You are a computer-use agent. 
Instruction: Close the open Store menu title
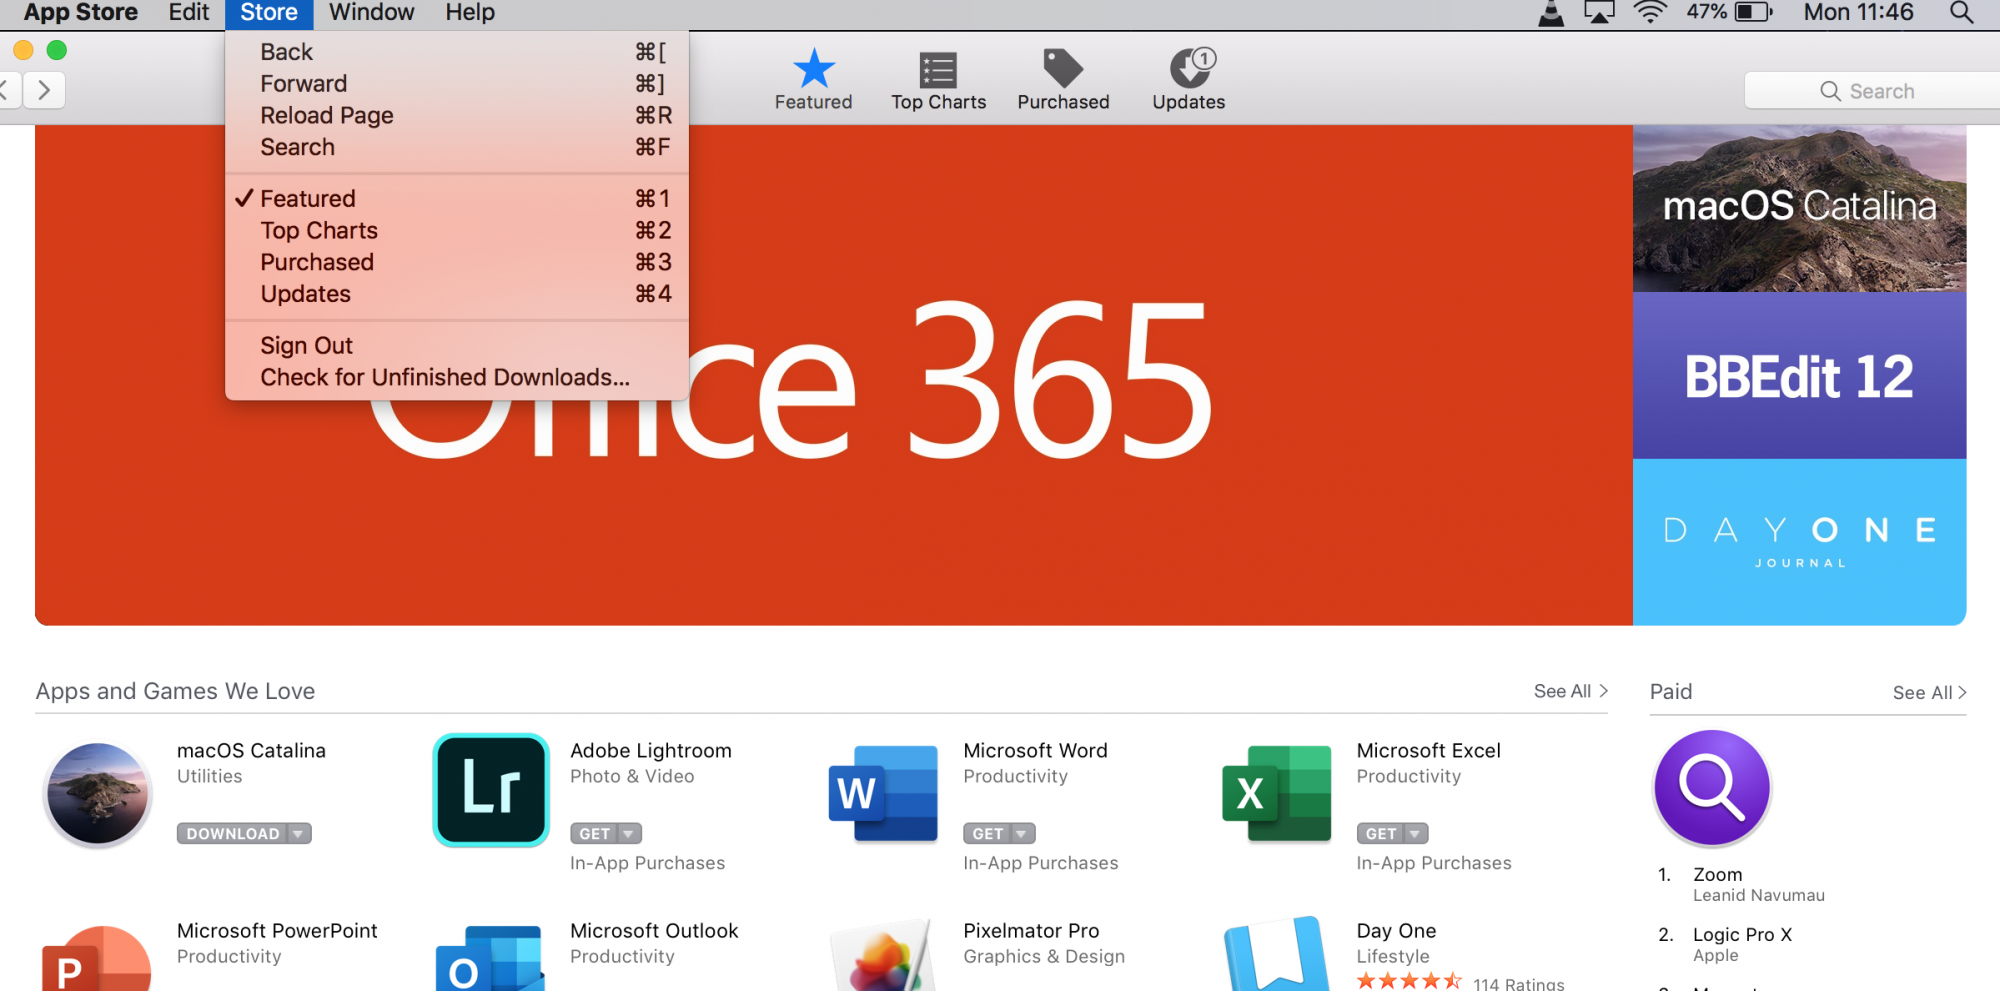[x=269, y=13]
